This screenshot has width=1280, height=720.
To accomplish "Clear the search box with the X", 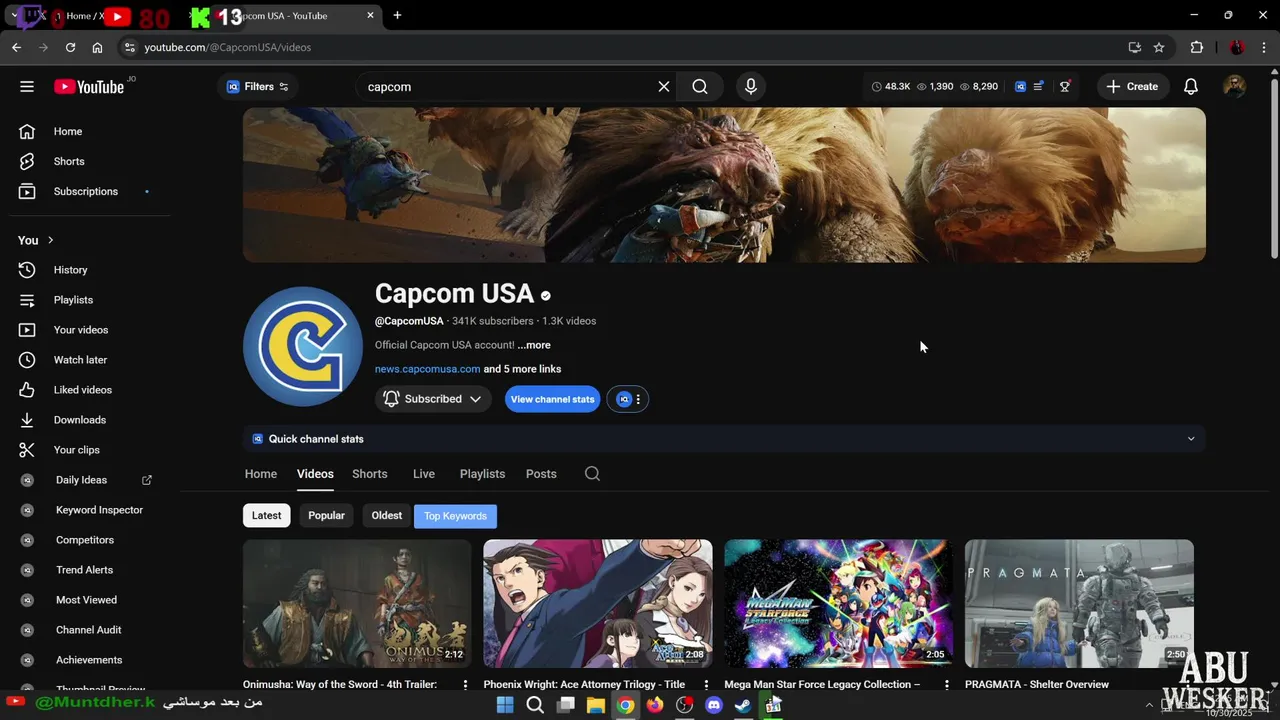I will coord(664,87).
